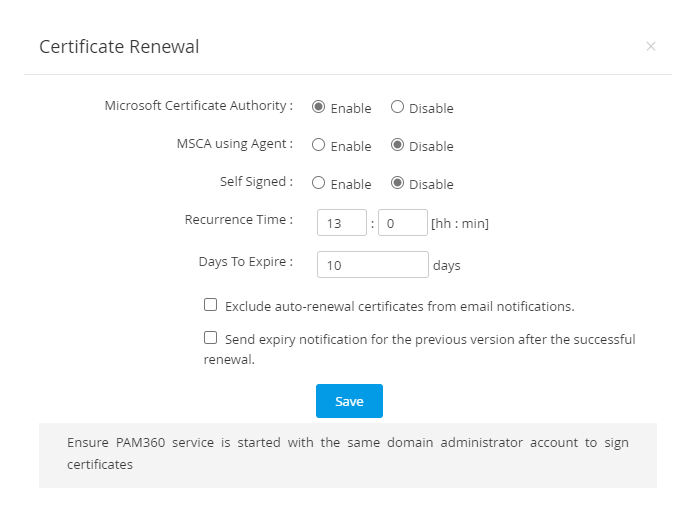Click the recurrence minute field
This screenshot has width=696, height=520.
coord(402,223)
